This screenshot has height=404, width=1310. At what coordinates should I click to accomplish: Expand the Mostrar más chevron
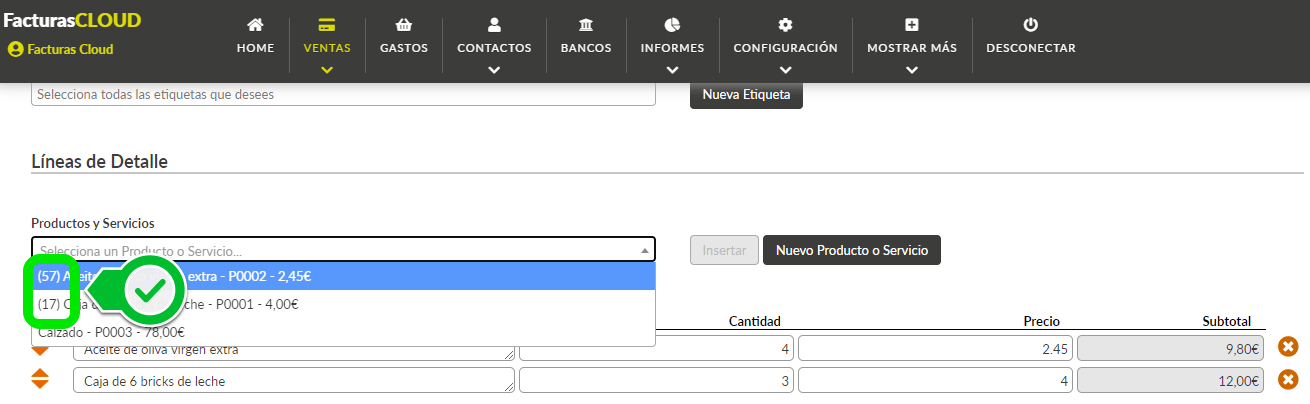[911, 70]
